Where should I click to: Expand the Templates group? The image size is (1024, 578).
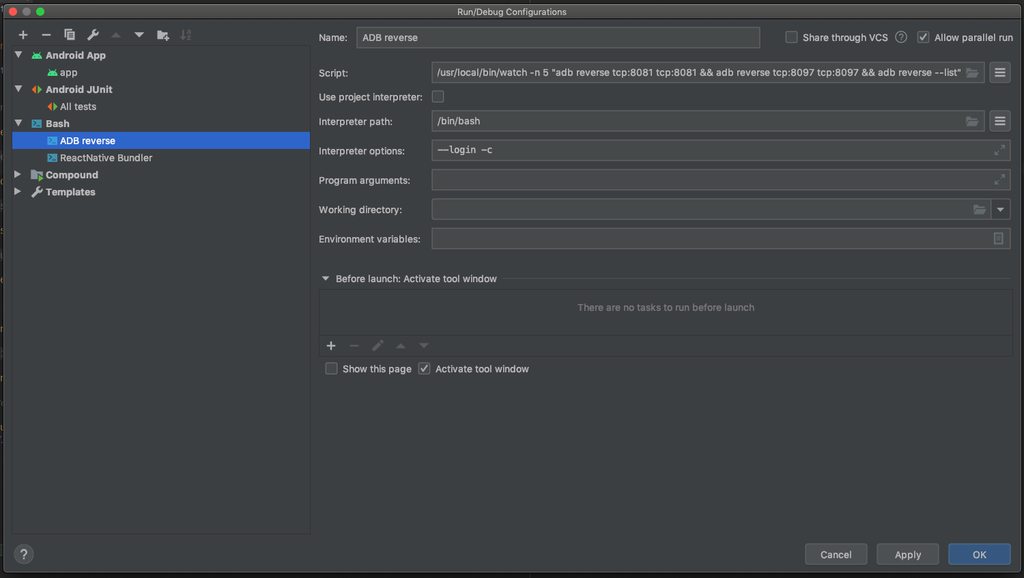(x=18, y=191)
